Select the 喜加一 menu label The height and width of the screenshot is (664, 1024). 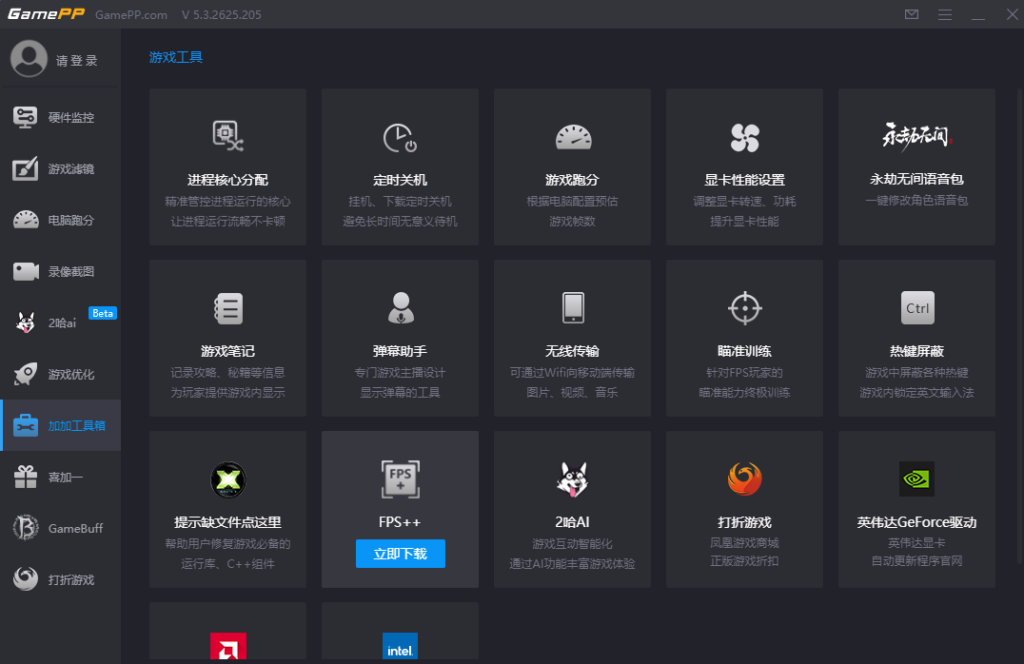coord(65,477)
